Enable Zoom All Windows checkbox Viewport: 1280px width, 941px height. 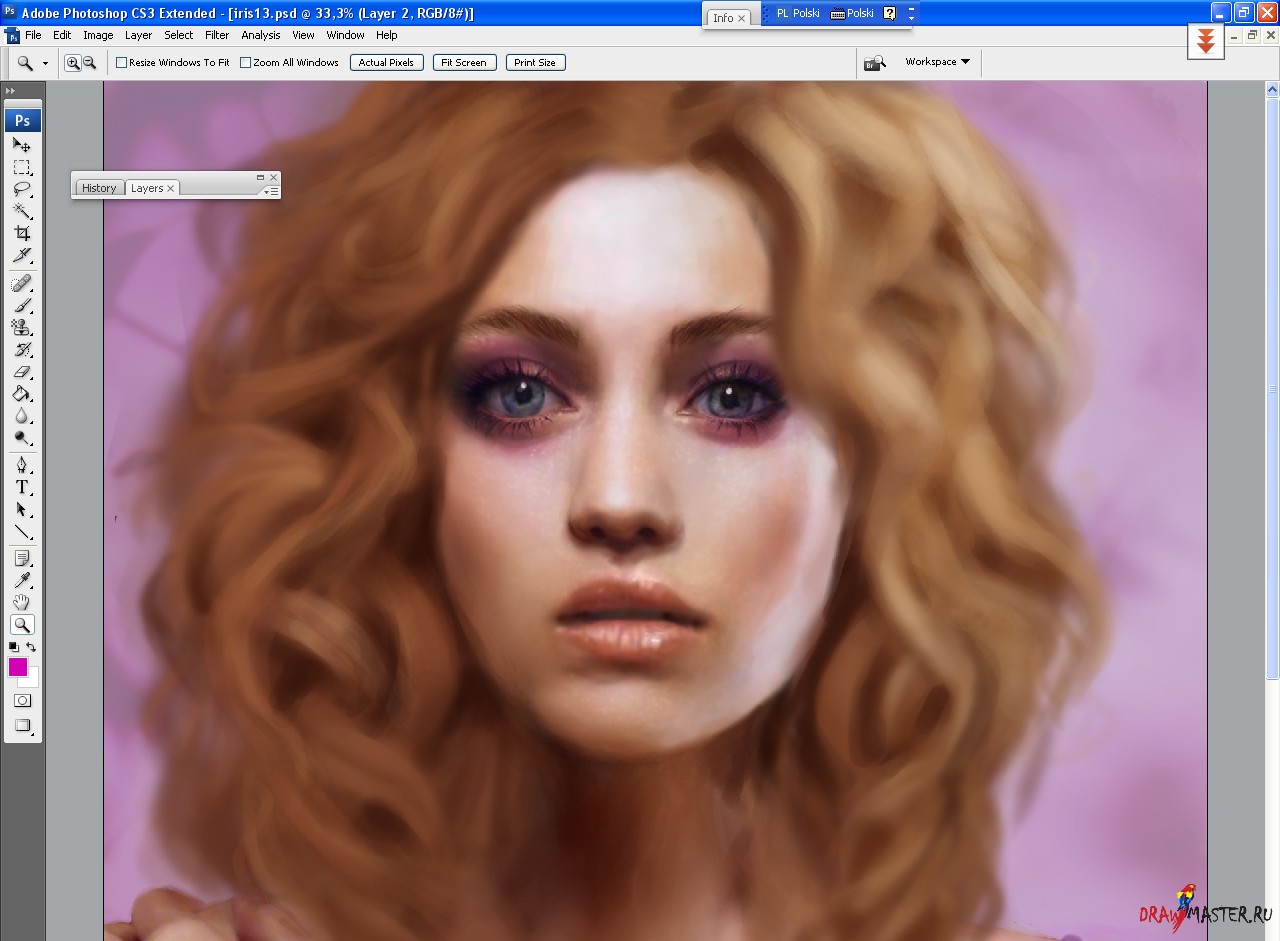pos(245,62)
